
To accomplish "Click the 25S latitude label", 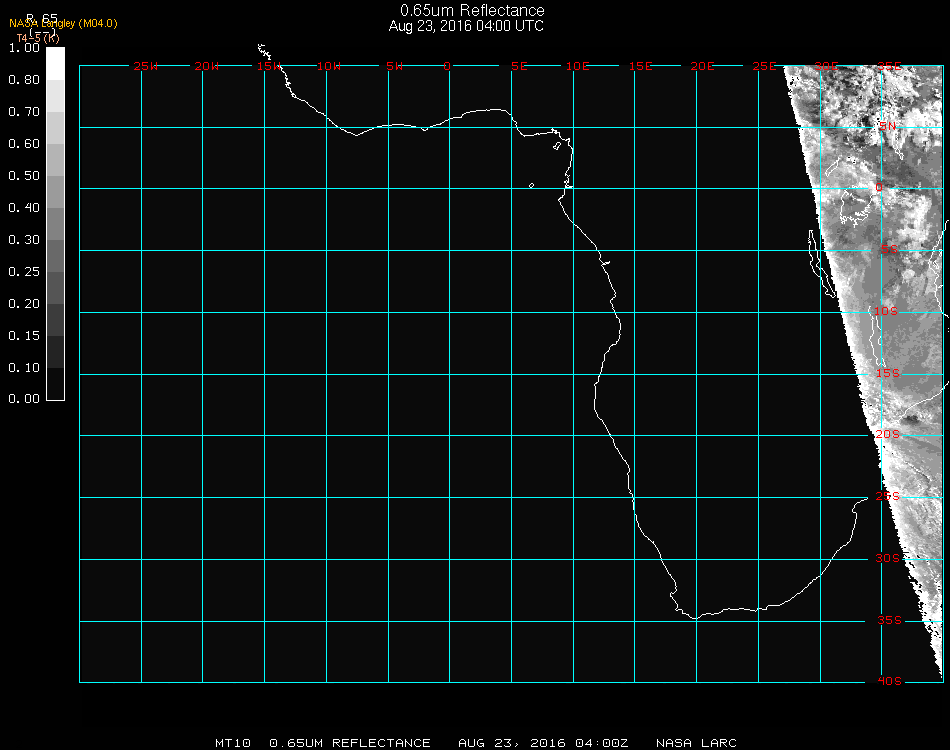I will point(888,496).
